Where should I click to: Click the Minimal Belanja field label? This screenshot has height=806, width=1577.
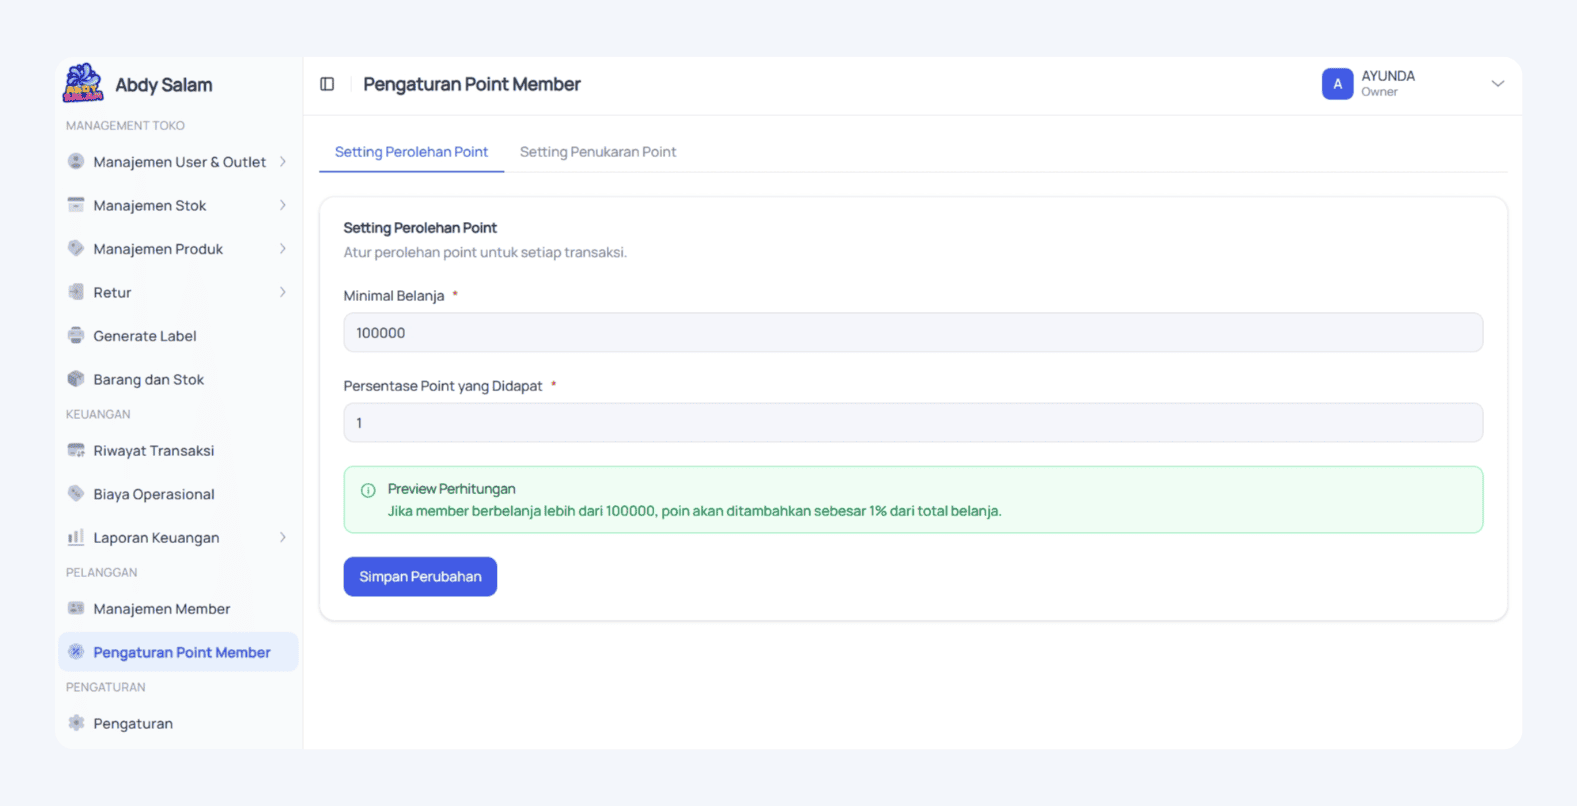394,296
